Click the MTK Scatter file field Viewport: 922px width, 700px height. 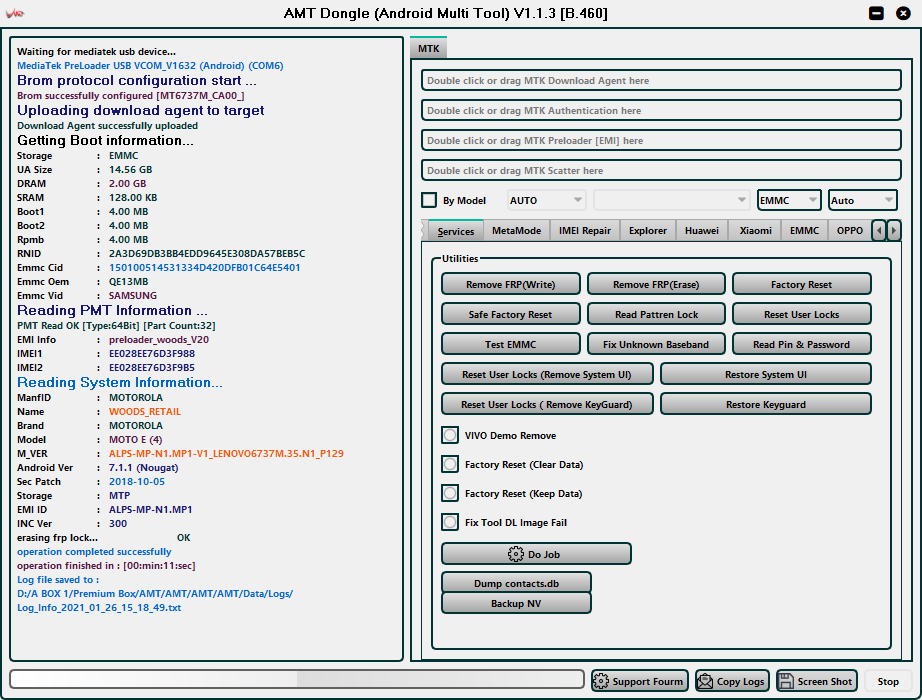coord(661,171)
